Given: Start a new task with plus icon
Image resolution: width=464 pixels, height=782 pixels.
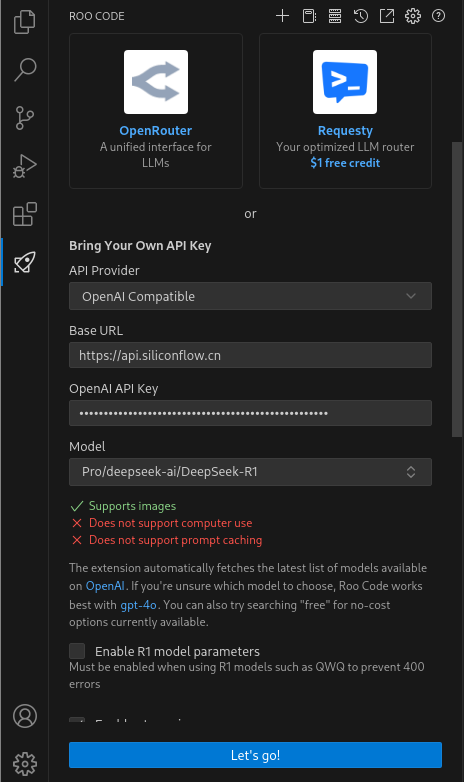Looking at the screenshot, I should [282, 16].
